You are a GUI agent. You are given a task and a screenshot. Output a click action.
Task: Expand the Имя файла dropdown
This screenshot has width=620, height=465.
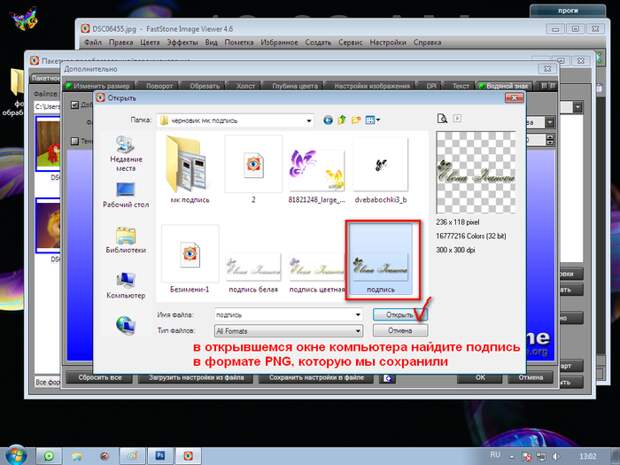tap(358, 315)
